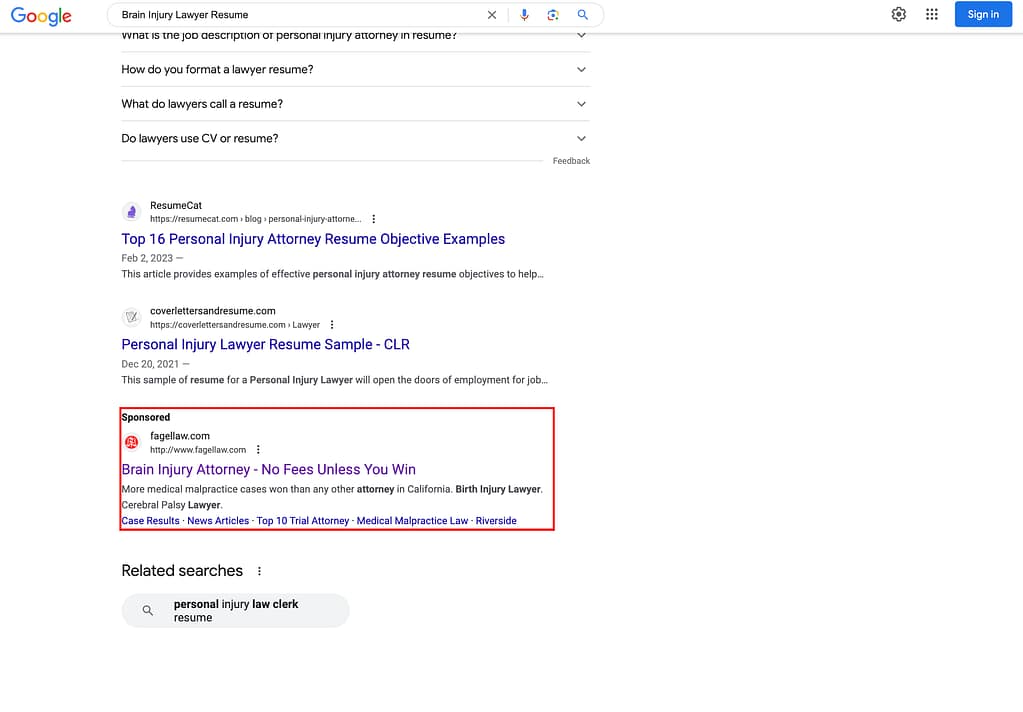Open the Case Results sitelink
Image resolution: width=1023 pixels, height=712 pixels.
tap(151, 521)
